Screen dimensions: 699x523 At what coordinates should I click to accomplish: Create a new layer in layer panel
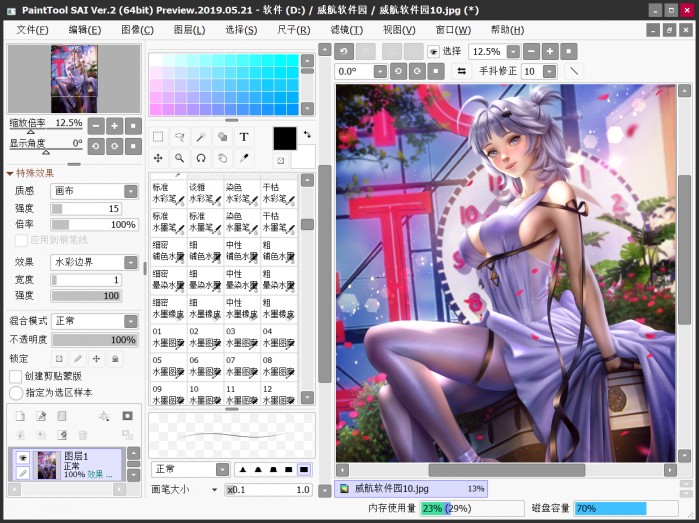(20, 416)
